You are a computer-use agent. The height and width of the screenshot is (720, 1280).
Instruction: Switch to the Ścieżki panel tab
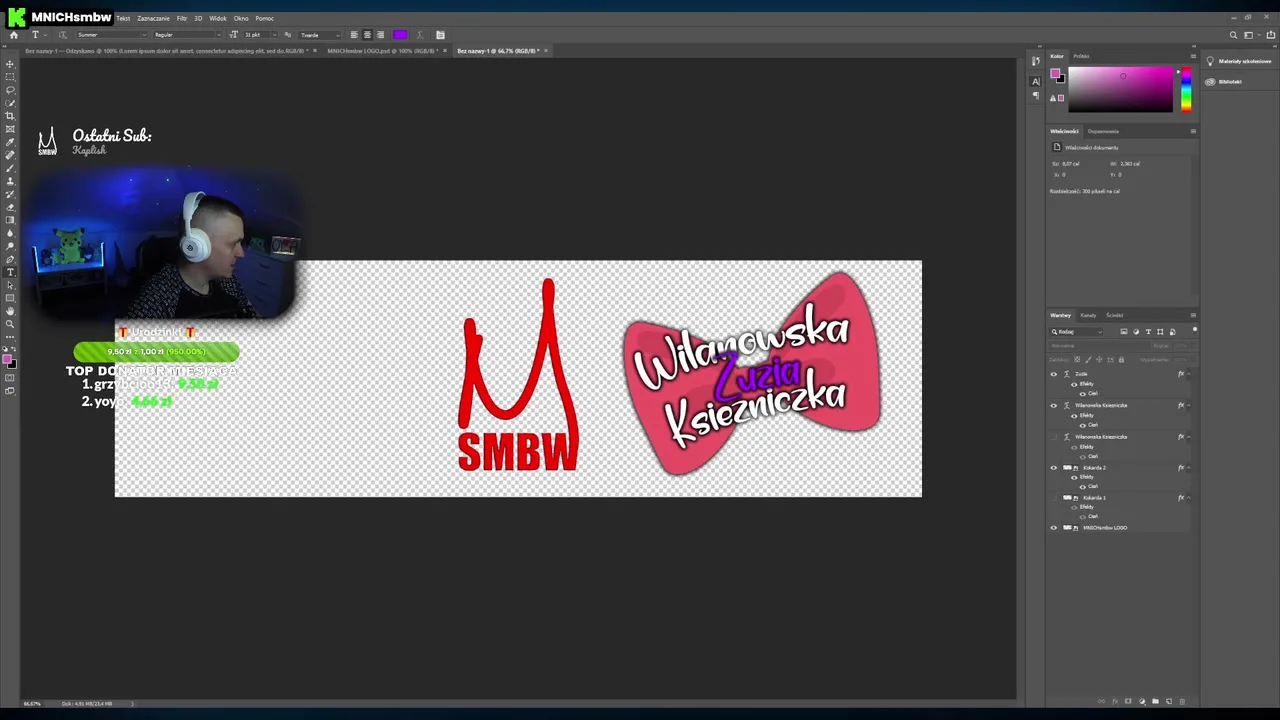tap(1114, 315)
